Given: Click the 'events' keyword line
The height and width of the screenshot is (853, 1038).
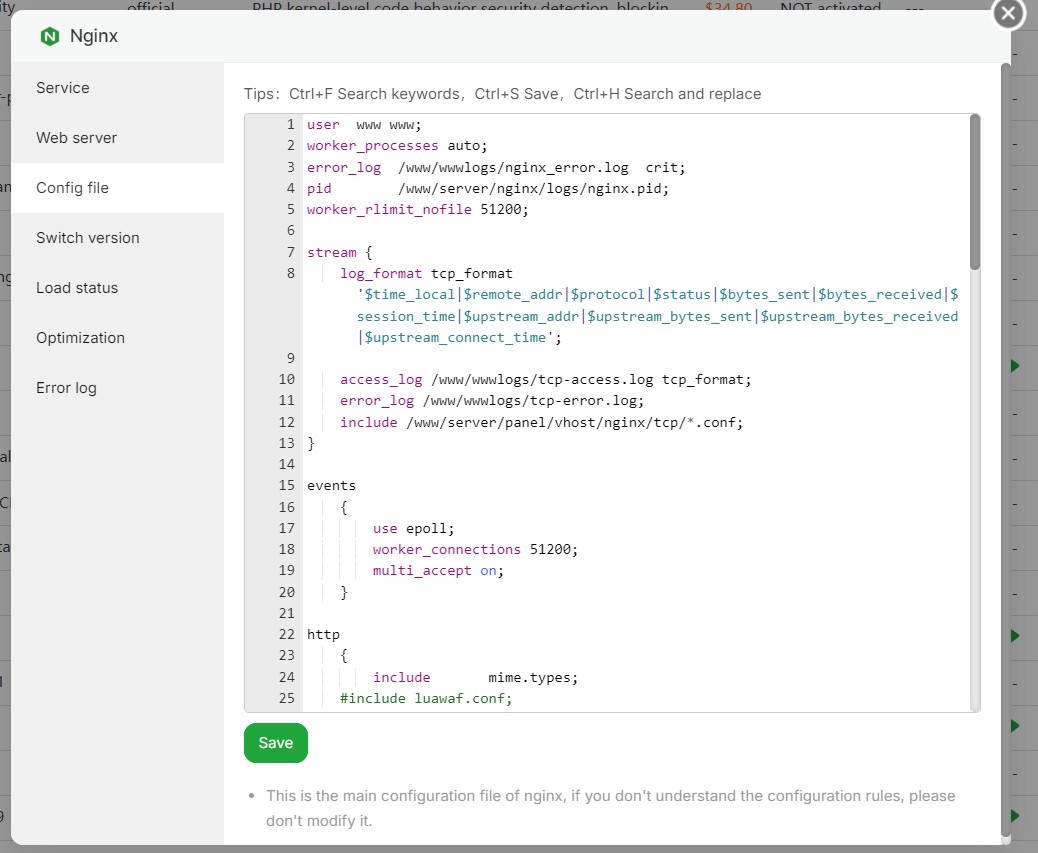Looking at the screenshot, I should tap(331, 486).
